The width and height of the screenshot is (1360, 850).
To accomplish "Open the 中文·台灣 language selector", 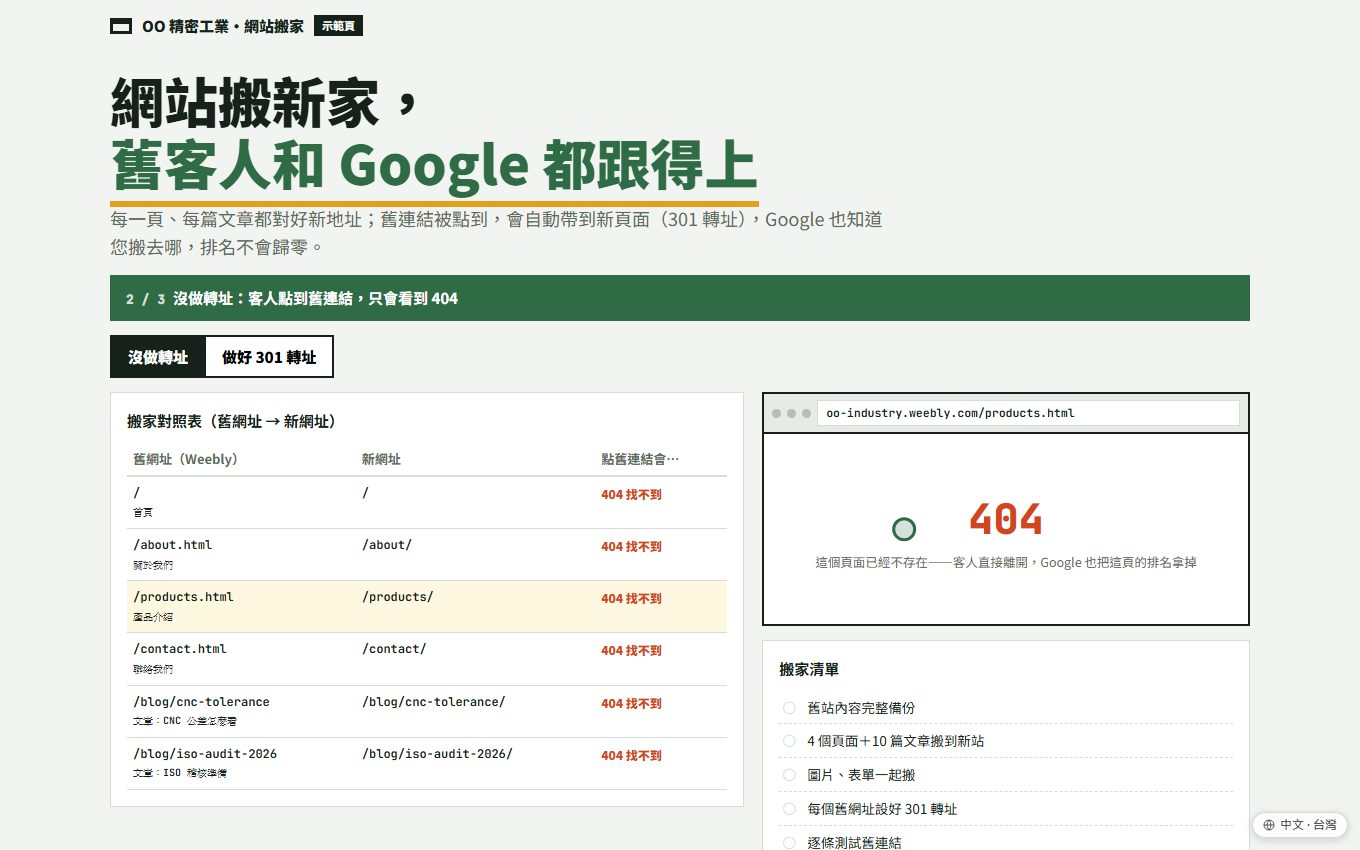I will coord(1299,825).
